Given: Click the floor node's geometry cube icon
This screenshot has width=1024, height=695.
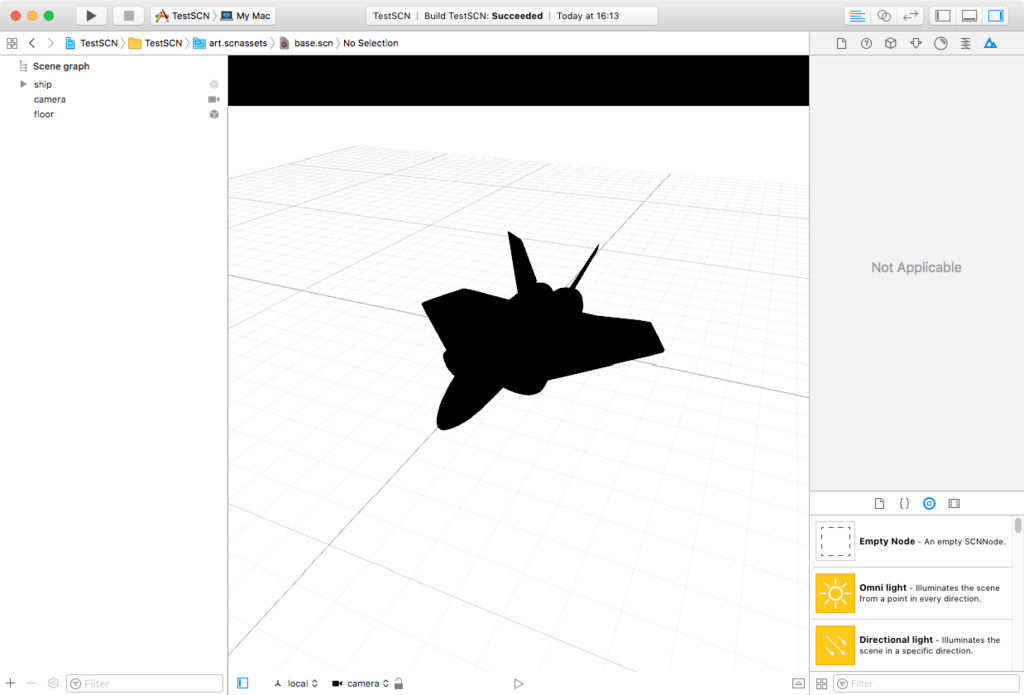Looking at the screenshot, I should [214, 114].
